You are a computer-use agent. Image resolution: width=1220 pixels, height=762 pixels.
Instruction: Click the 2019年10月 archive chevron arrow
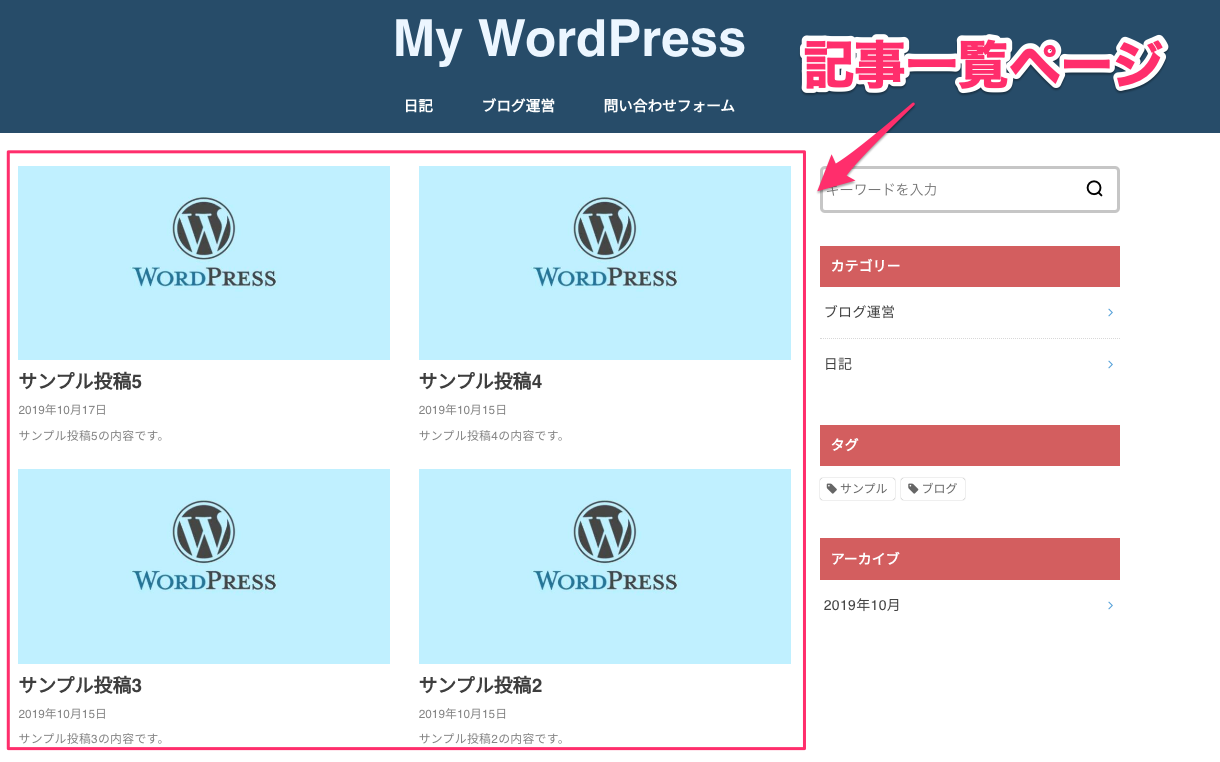tap(1110, 606)
